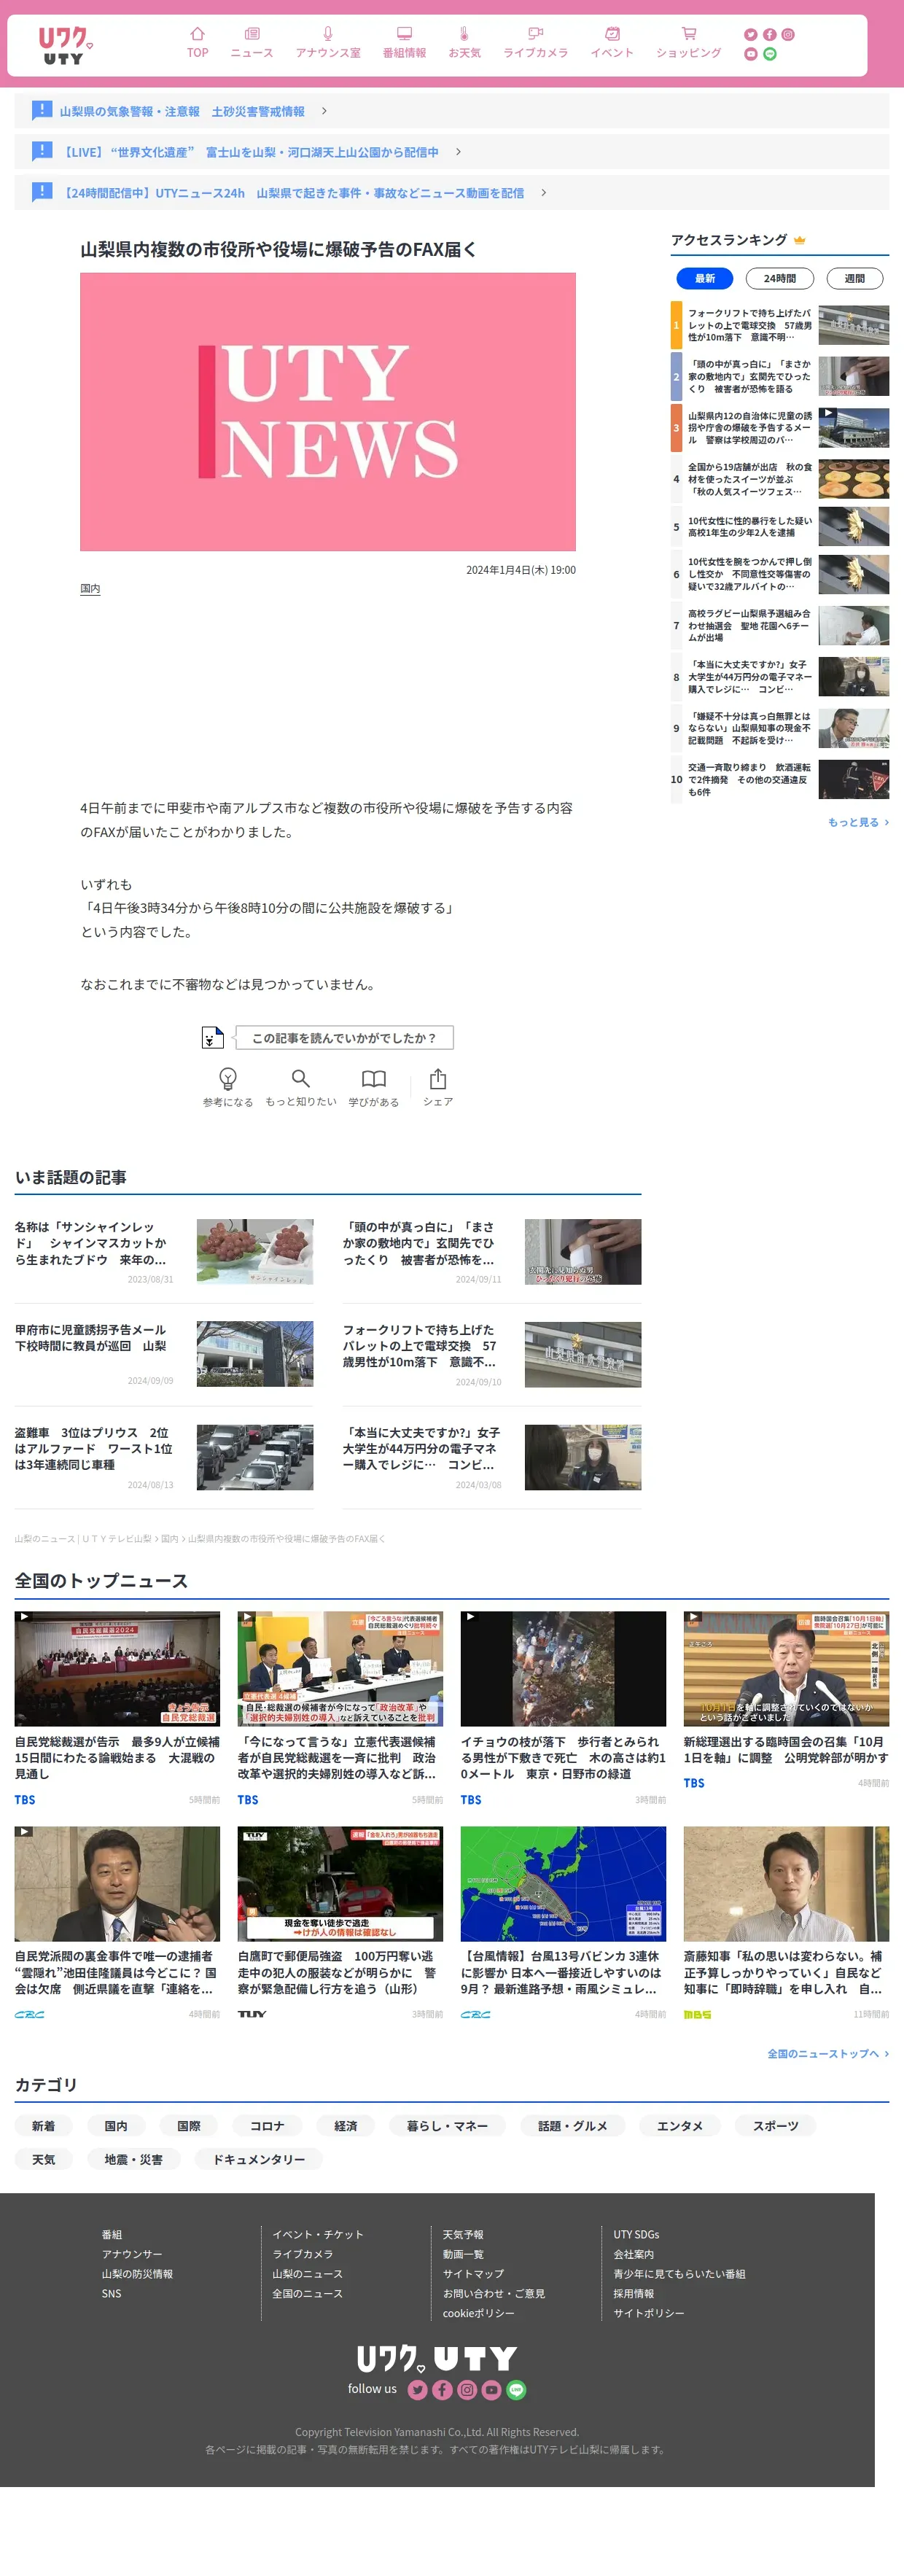
Task: Open the 台風13号バビンカ map thumbnail
Action: pos(563,1884)
